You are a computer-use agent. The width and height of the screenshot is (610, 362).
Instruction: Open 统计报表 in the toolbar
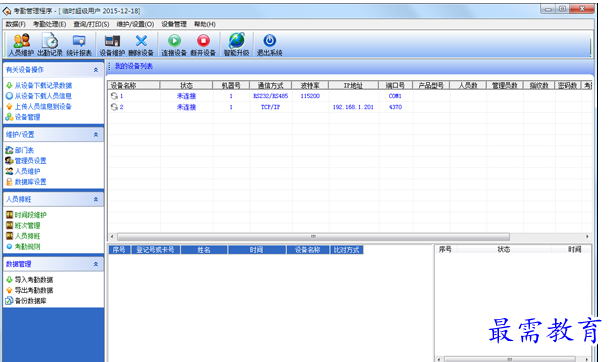click(x=79, y=45)
